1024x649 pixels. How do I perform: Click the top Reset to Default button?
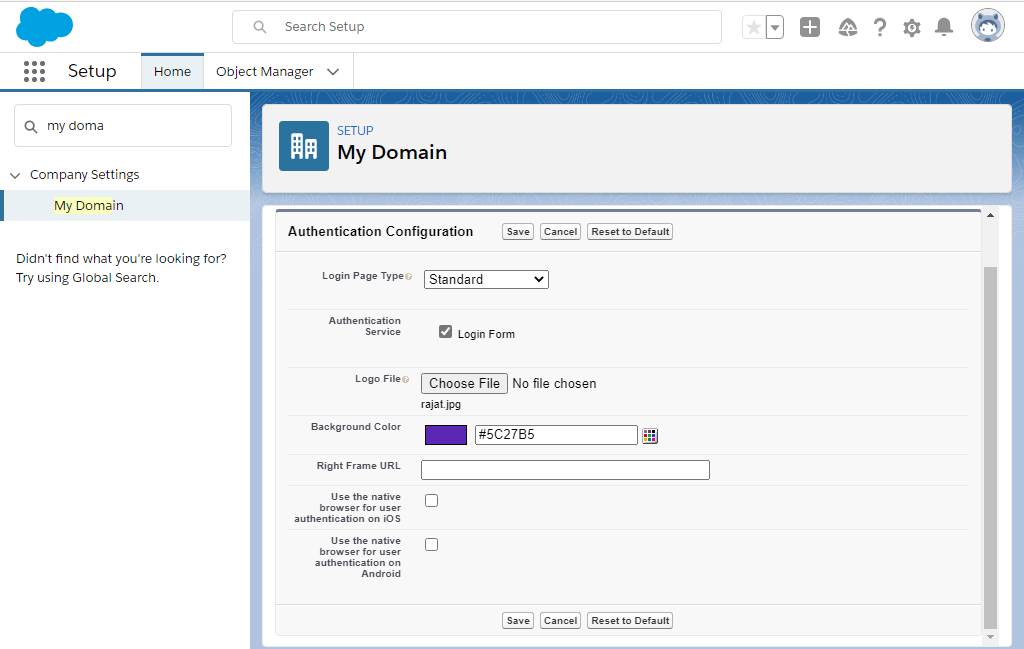630,232
